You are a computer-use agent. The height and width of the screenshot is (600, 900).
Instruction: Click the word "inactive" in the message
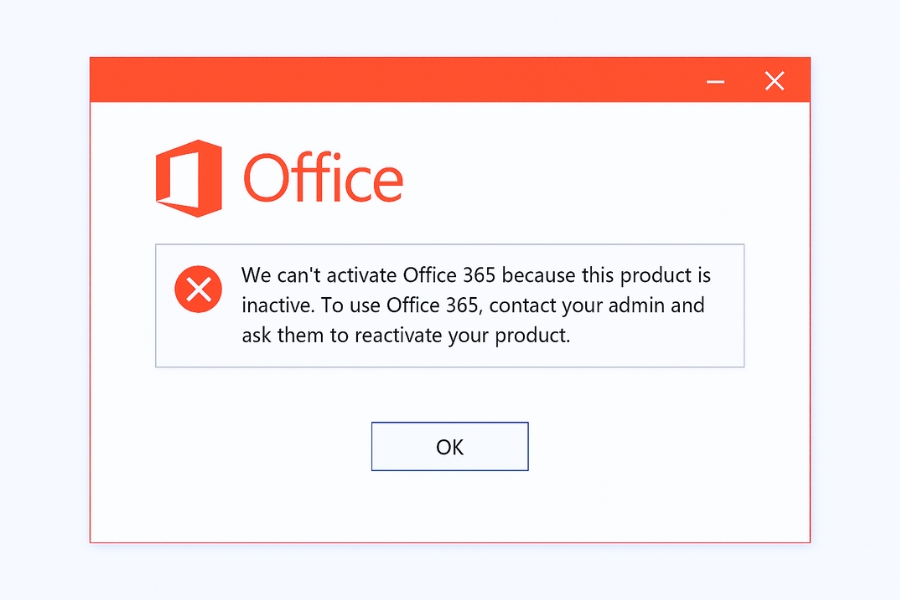coord(276,305)
